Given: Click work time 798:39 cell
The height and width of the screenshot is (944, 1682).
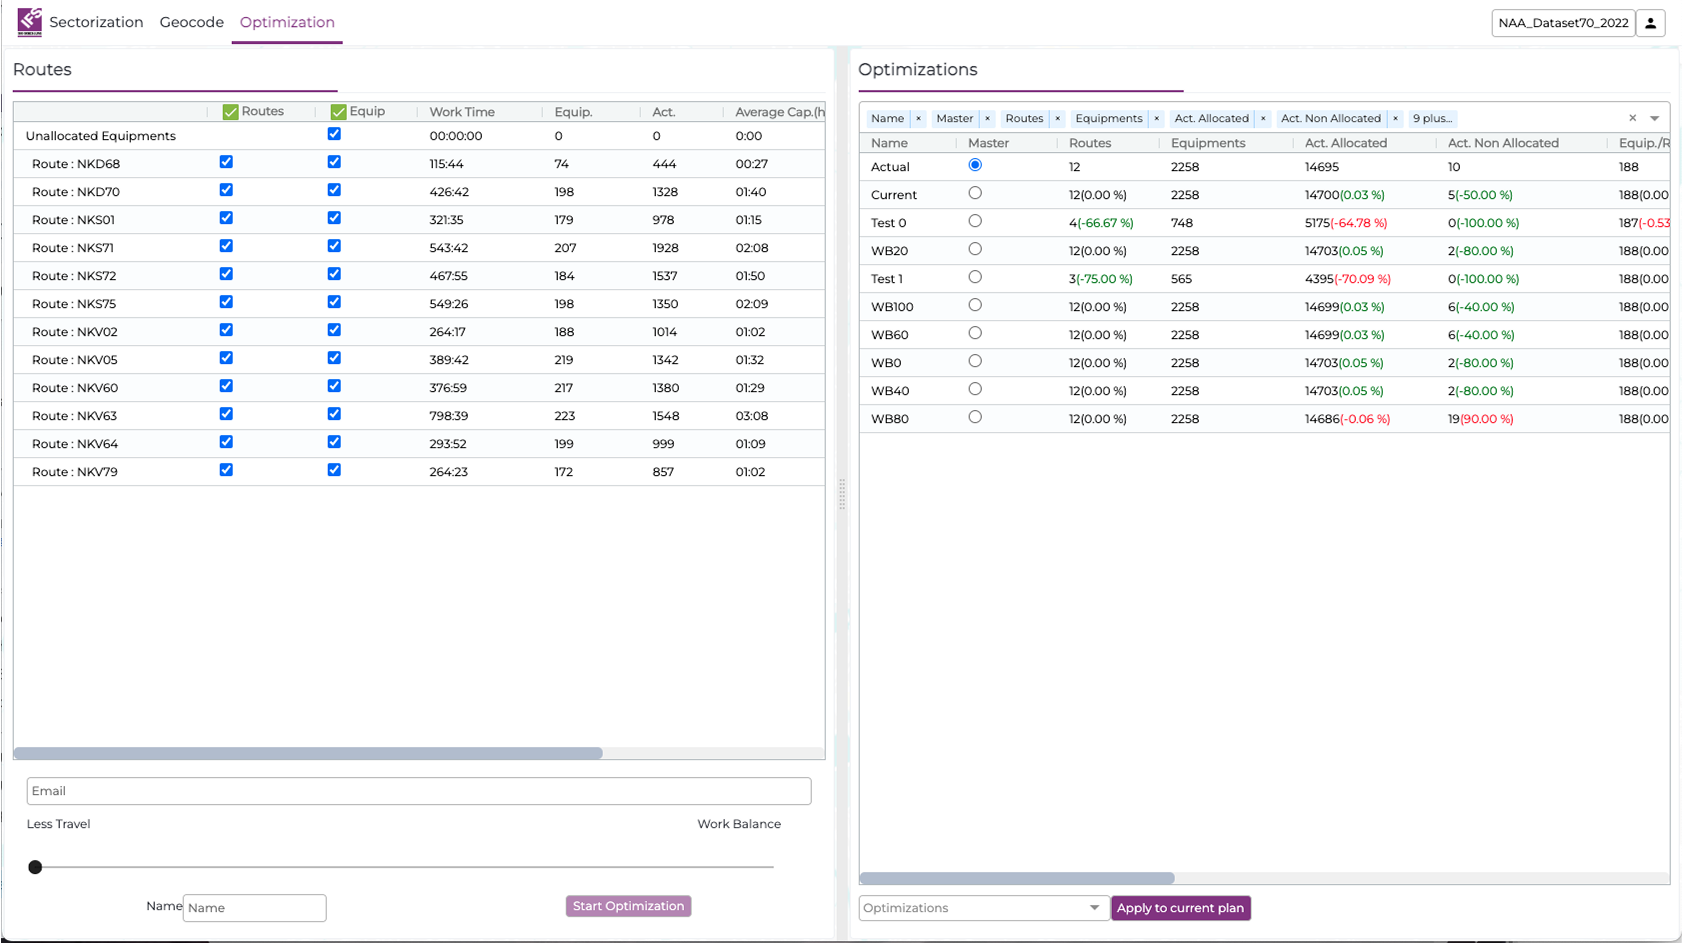Looking at the screenshot, I should pos(449,416).
